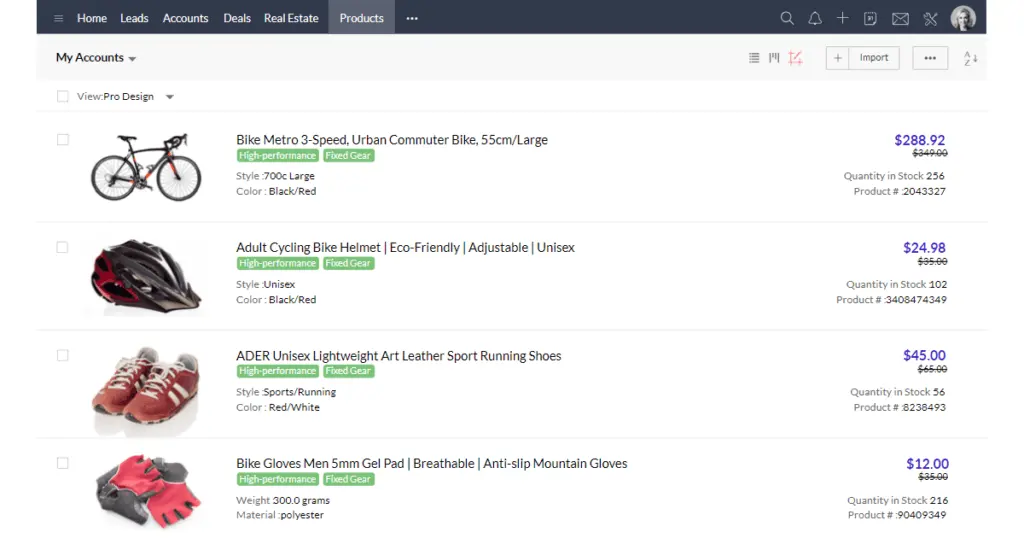This screenshot has height=538, width=1024.
Task: Click the A-Z sort icon
Action: [x=970, y=58]
